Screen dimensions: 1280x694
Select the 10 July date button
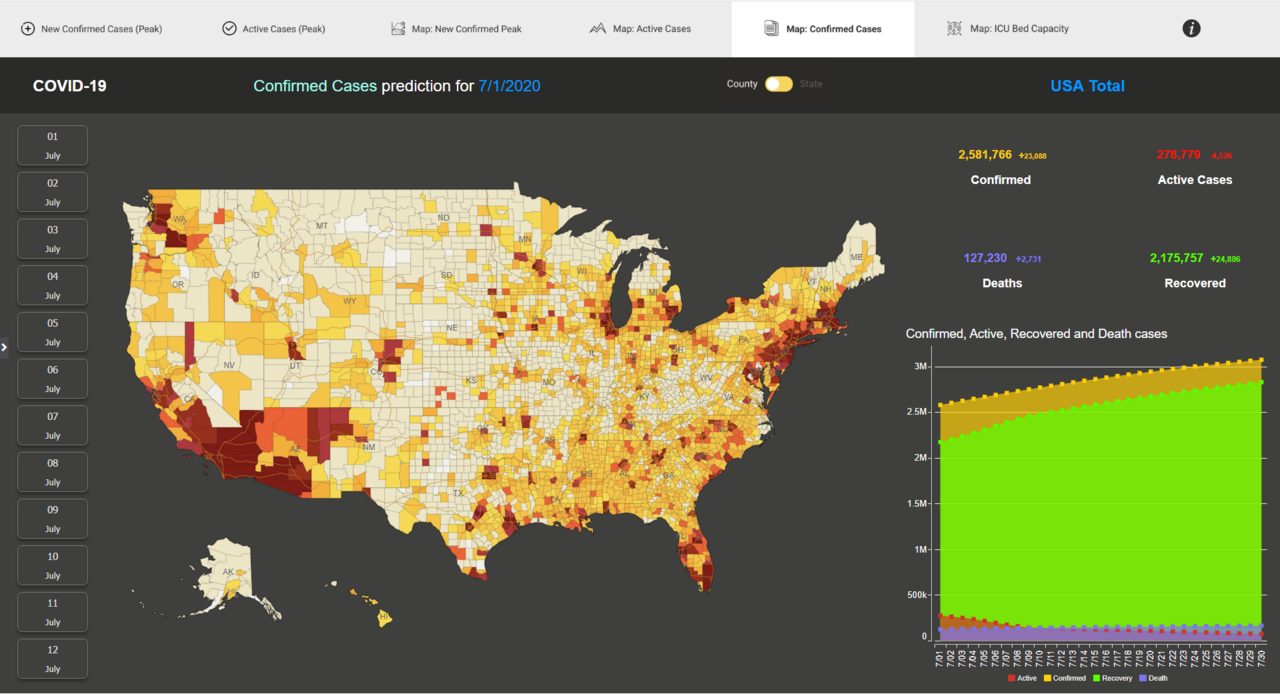[x=53, y=565]
